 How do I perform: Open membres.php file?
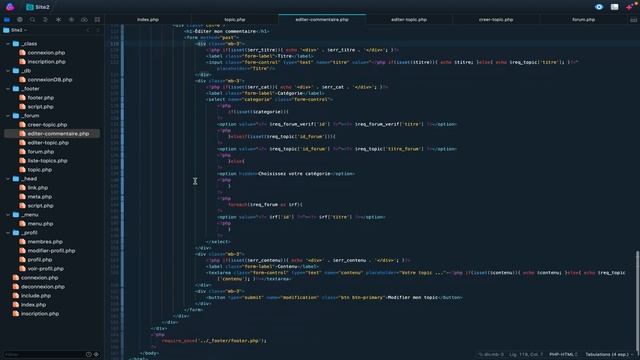coord(41,242)
